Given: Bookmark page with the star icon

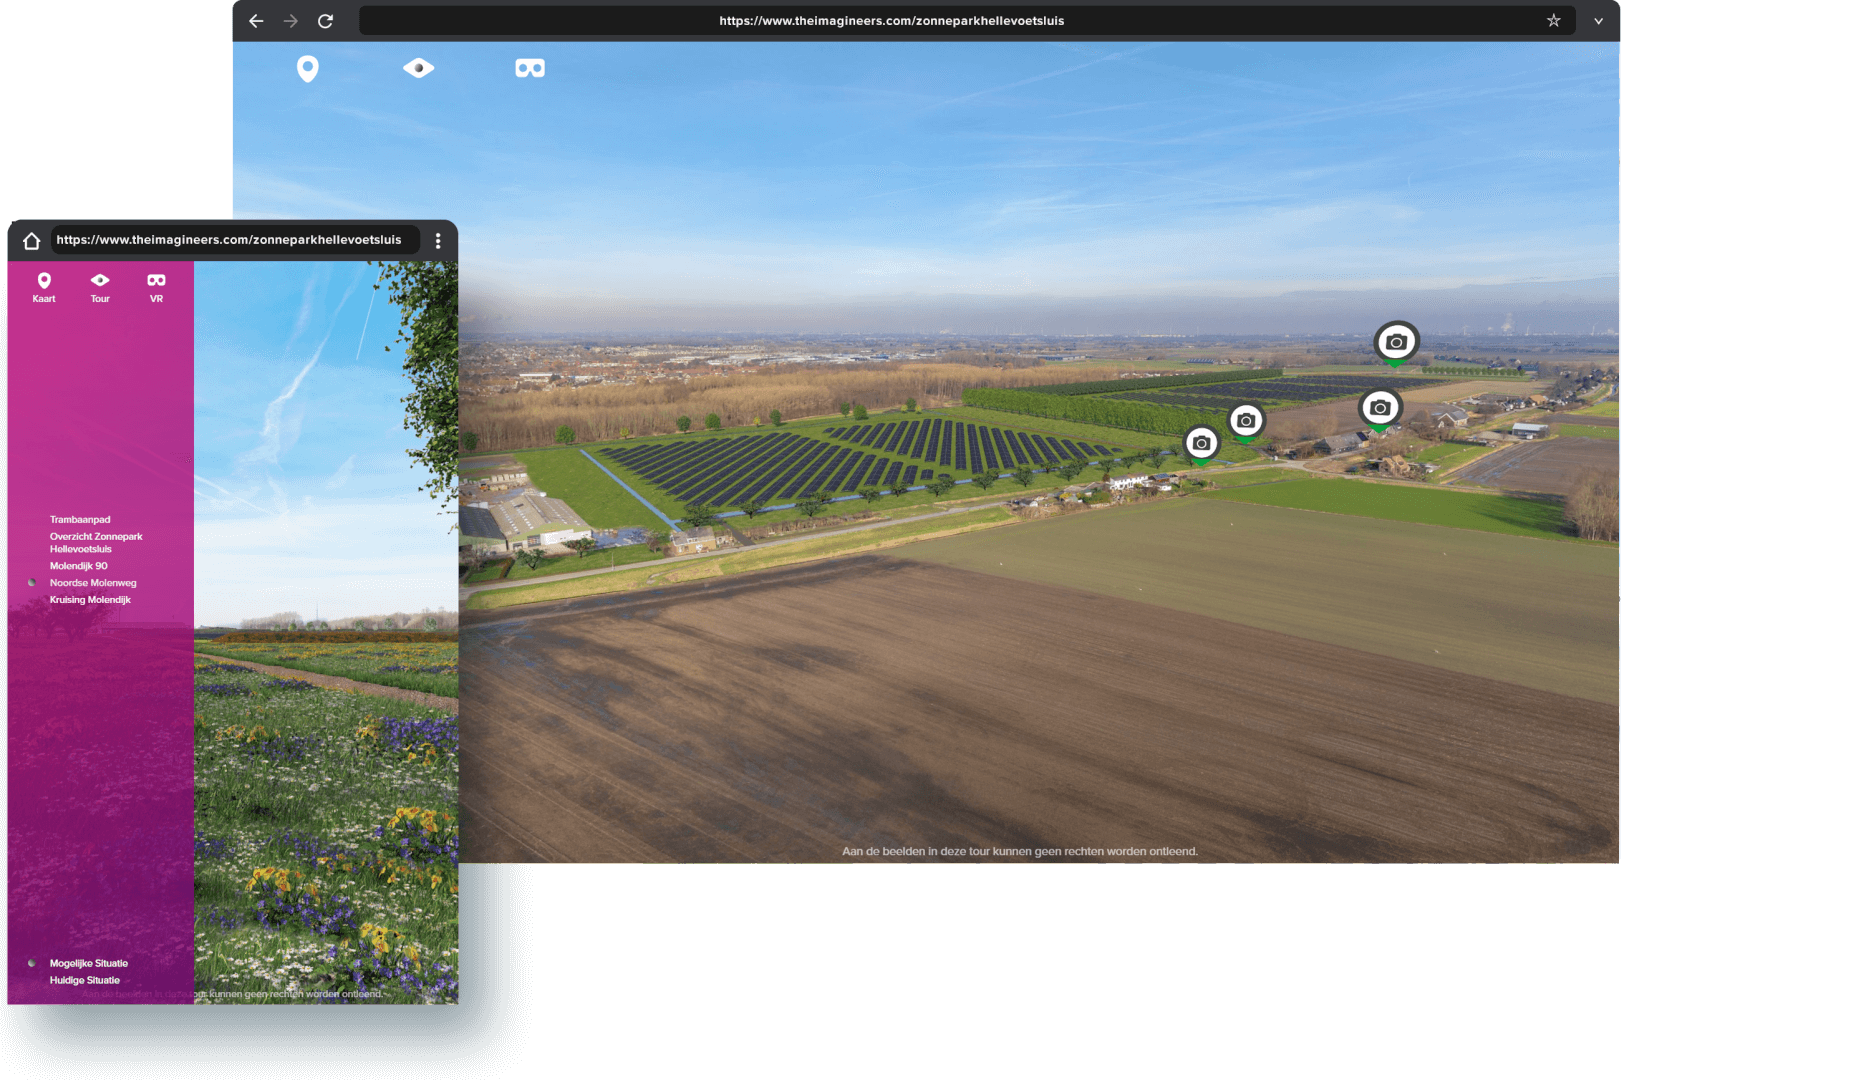Looking at the screenshot, I should tap(1553, 21).
